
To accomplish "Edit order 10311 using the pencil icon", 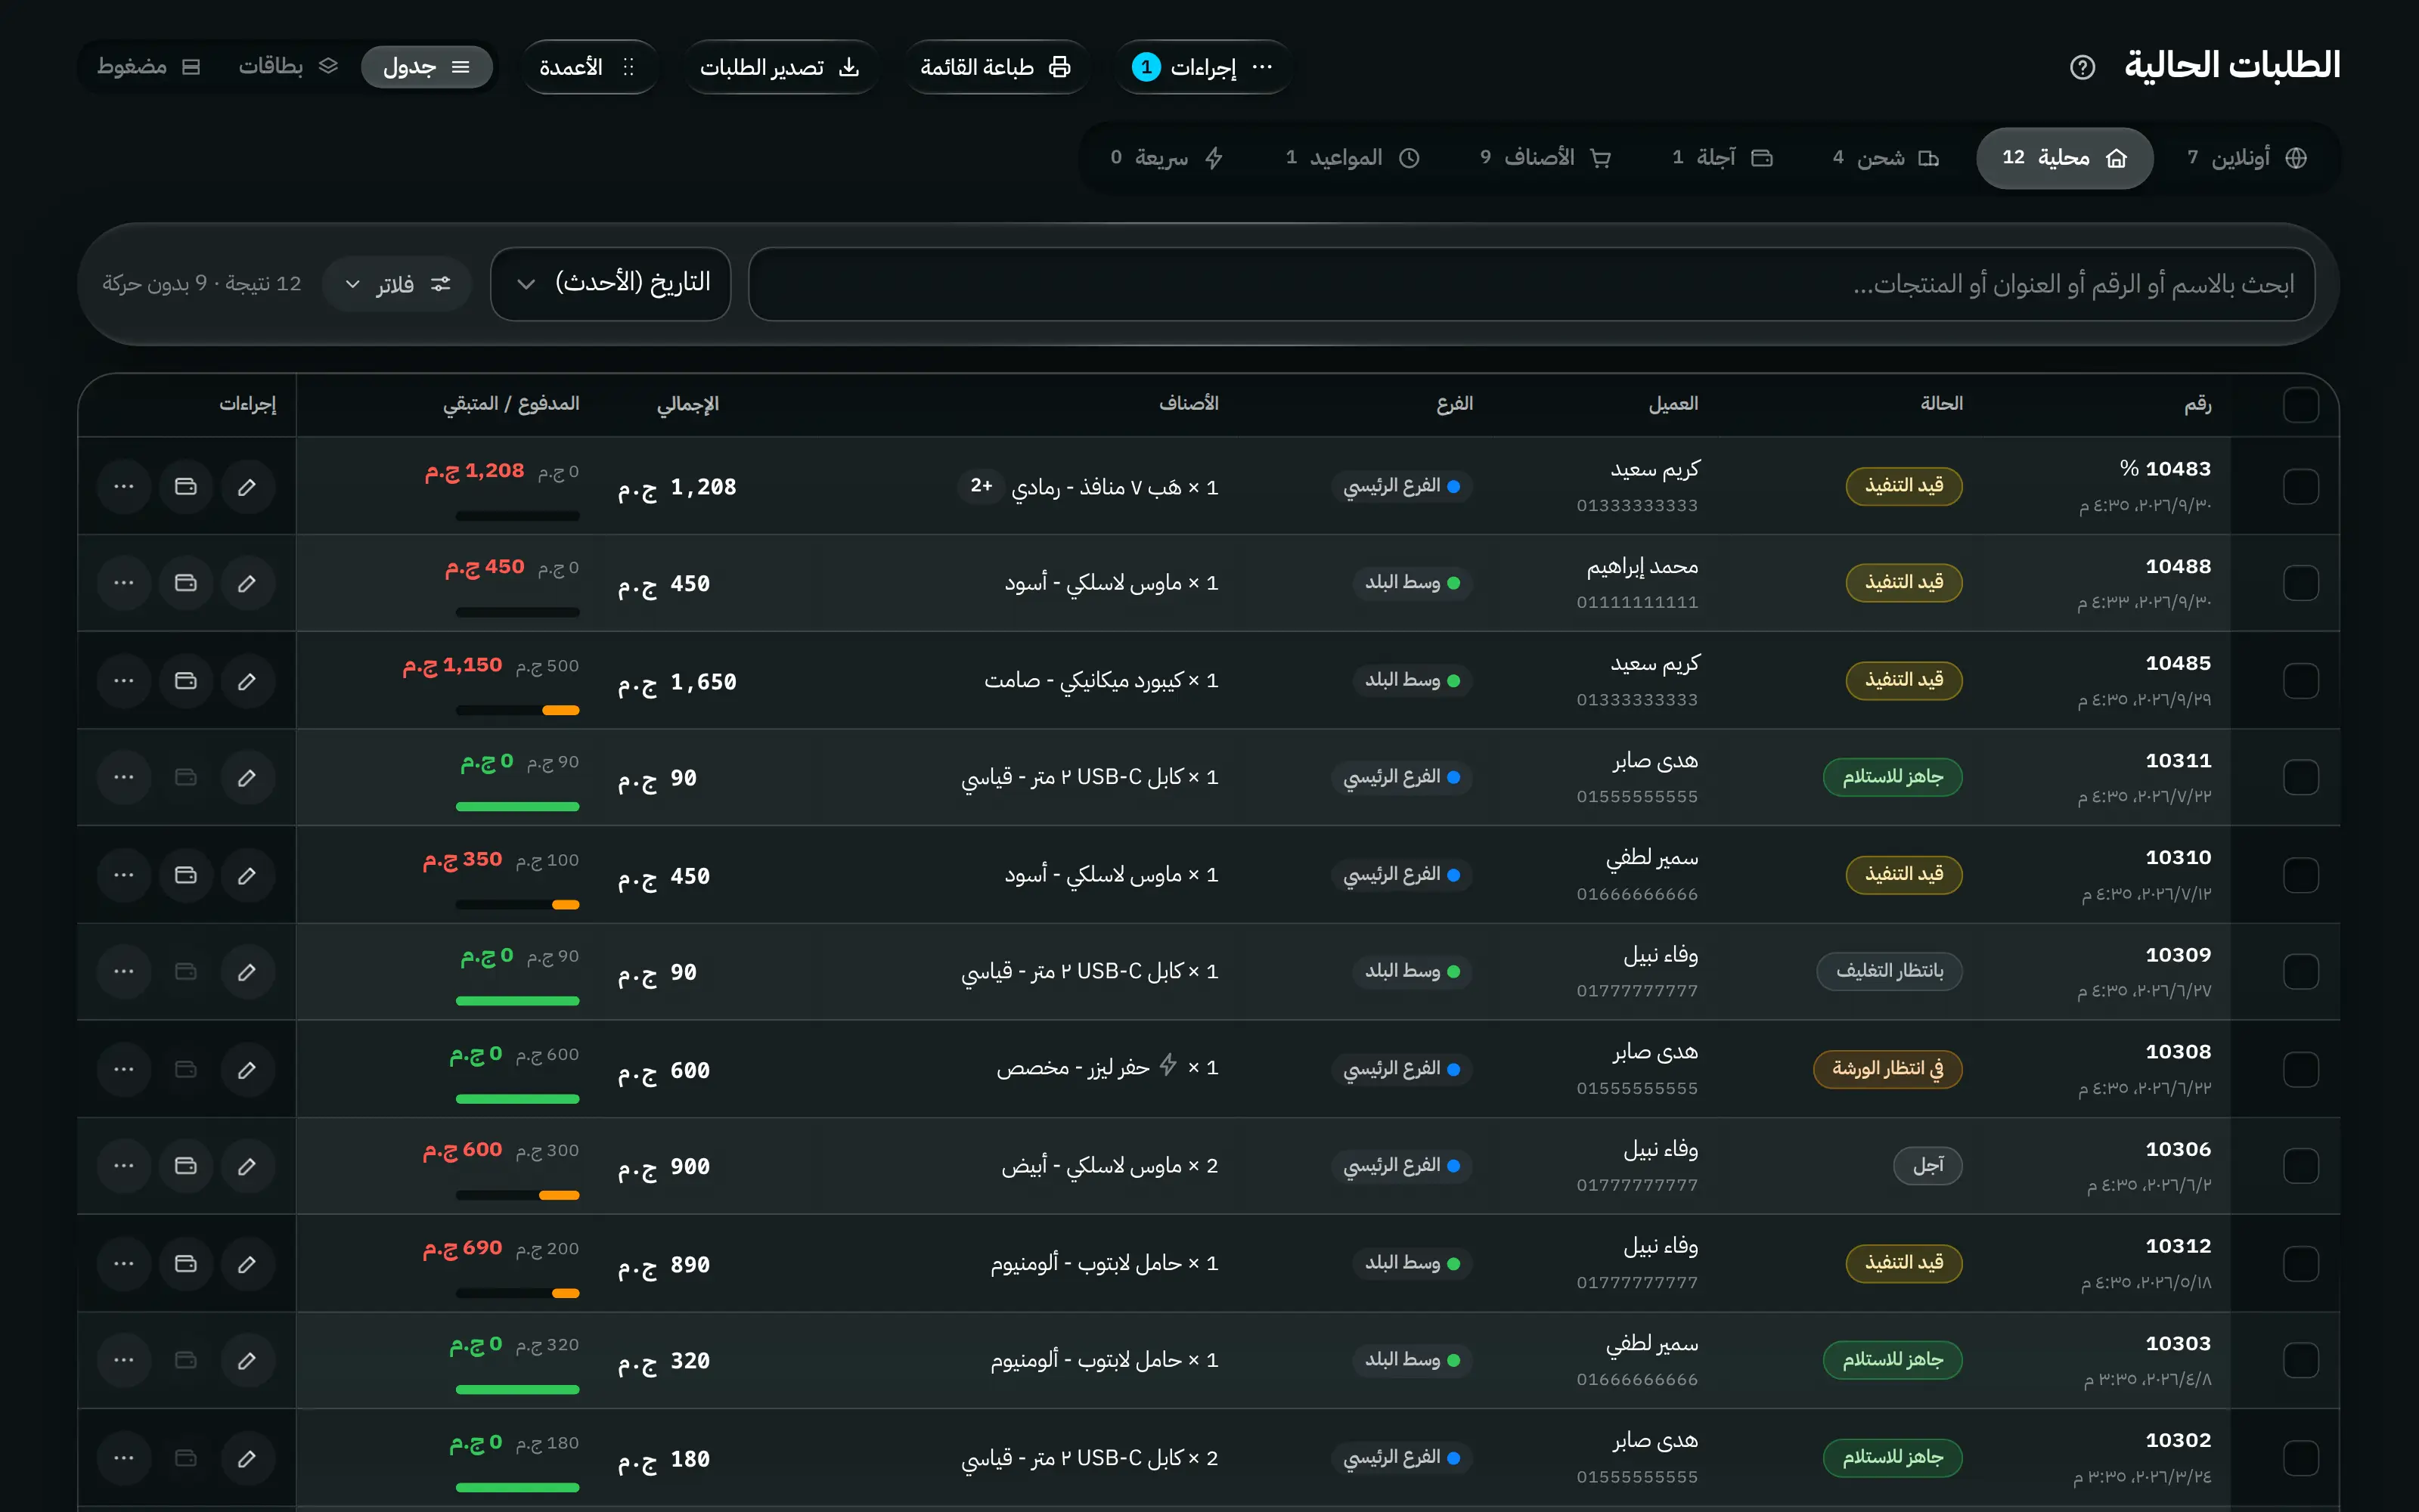I will click(x=247, y=777).
